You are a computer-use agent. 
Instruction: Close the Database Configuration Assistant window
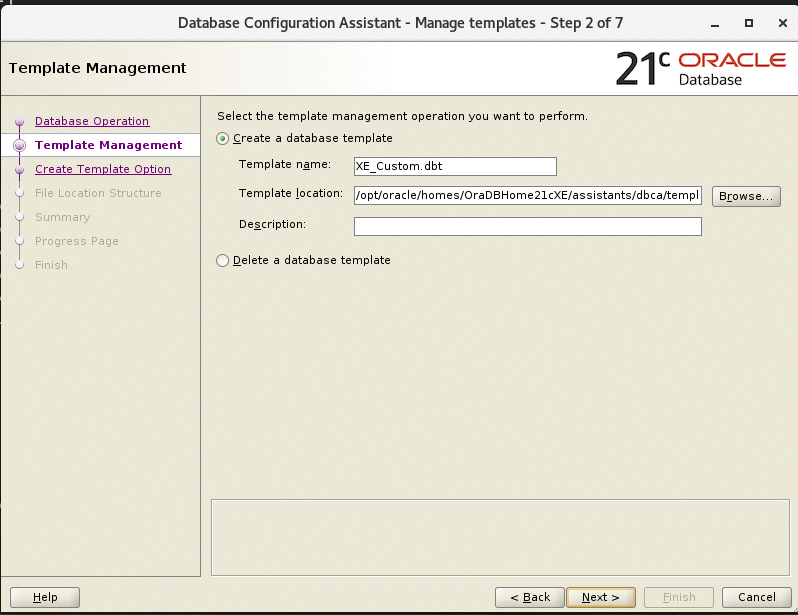tap(783, 23)
